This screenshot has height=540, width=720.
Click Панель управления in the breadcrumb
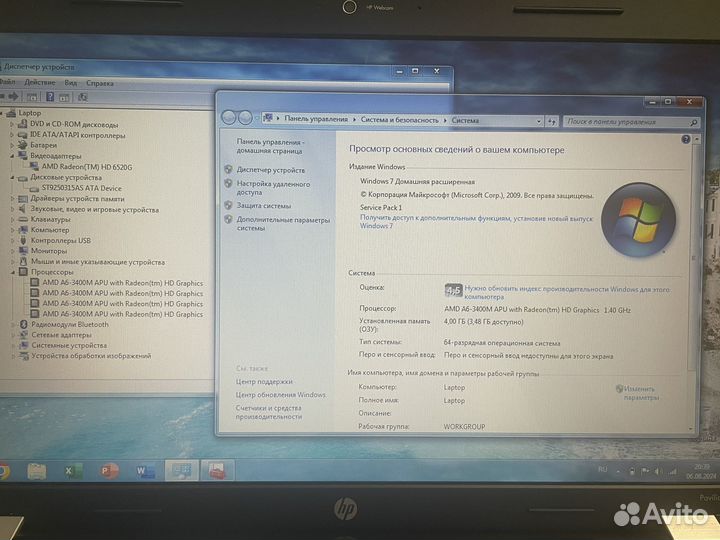[316, 119]
